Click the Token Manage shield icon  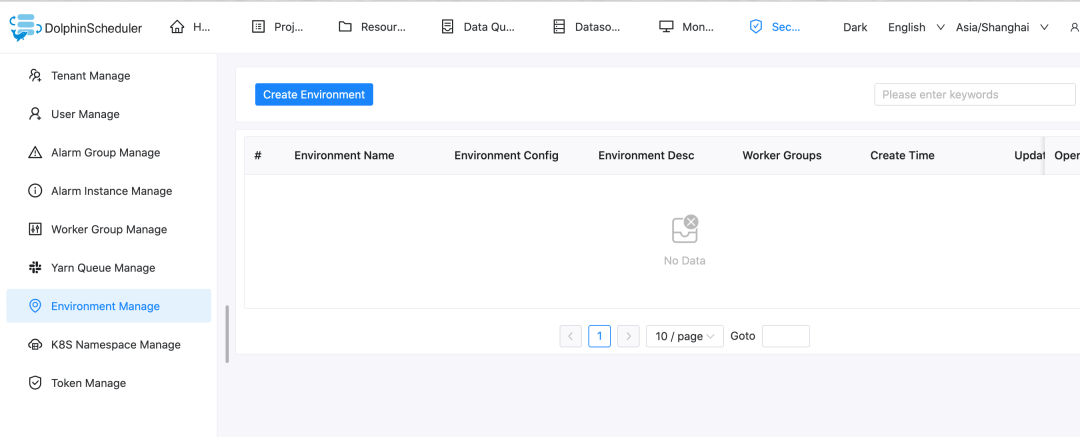coord(35,383)
